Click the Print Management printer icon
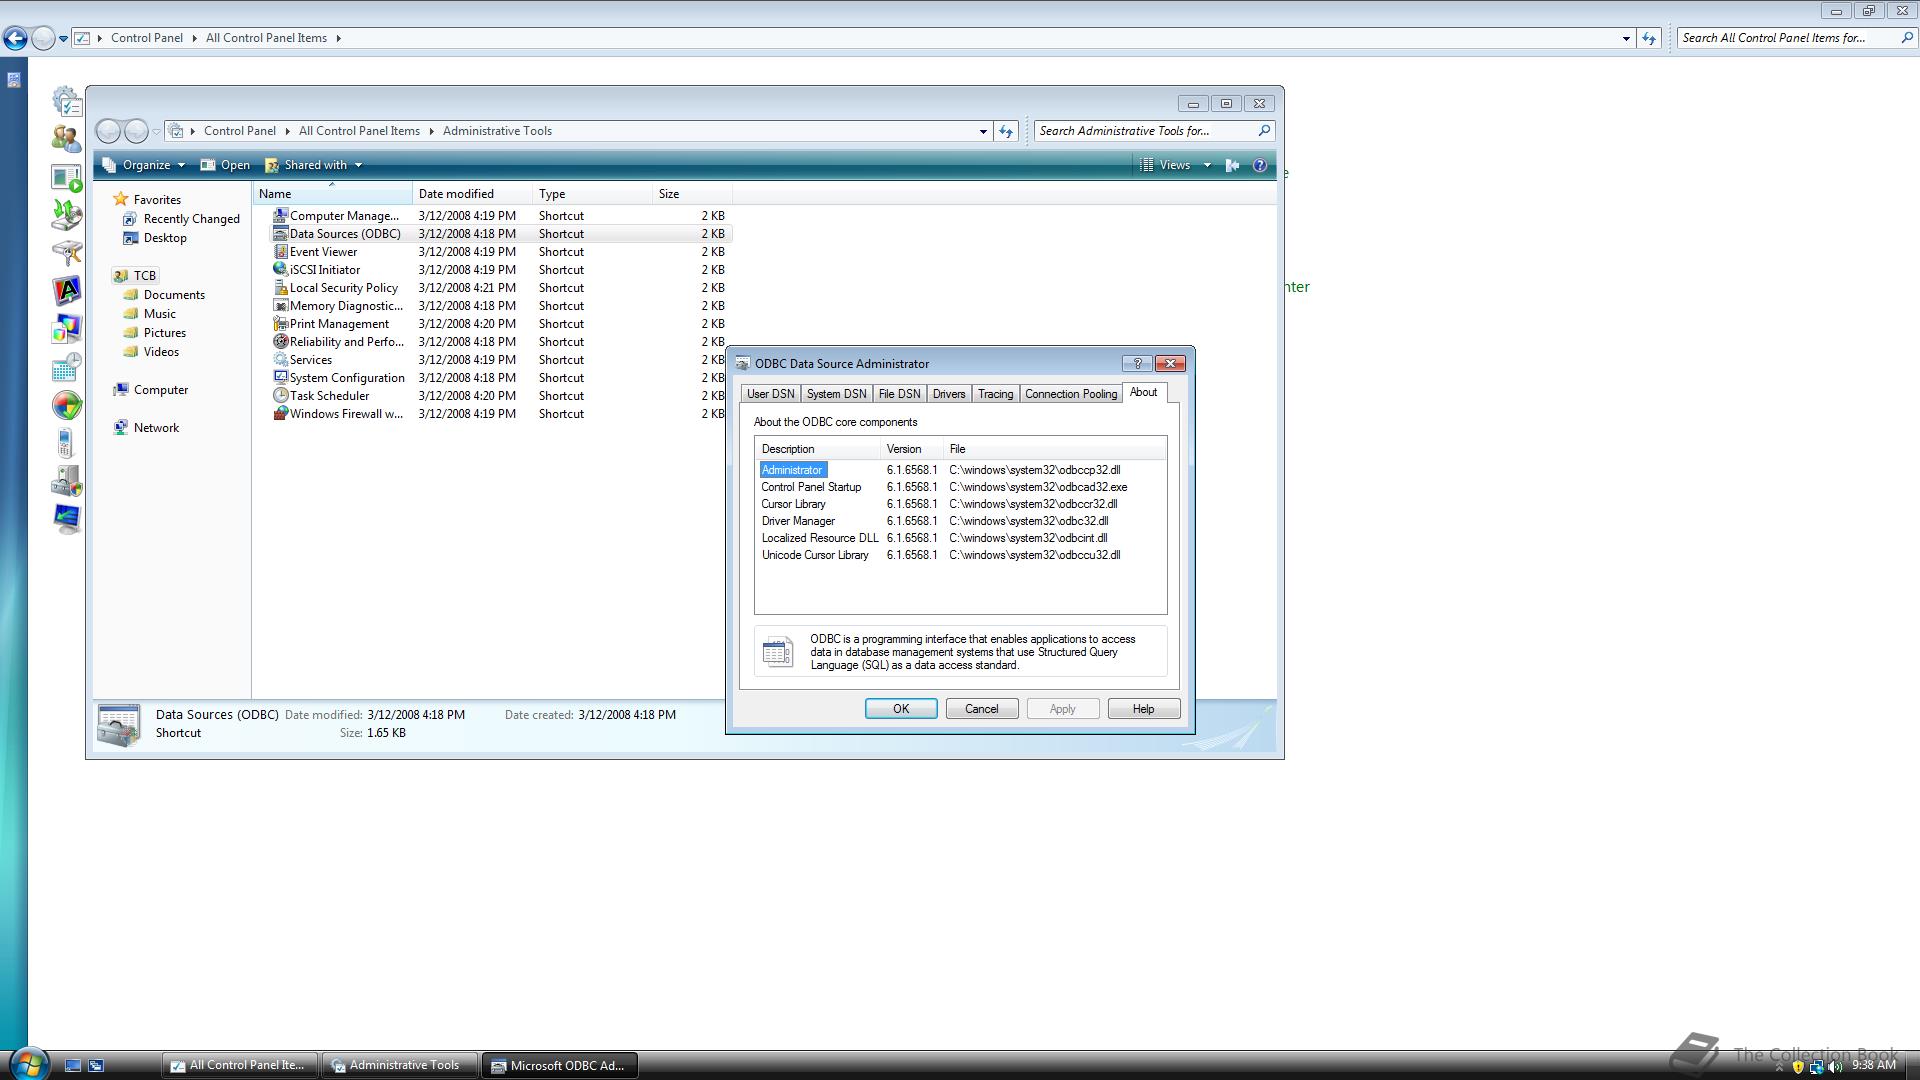This screenshot has width=1920, height=1080. pos(281,324)
